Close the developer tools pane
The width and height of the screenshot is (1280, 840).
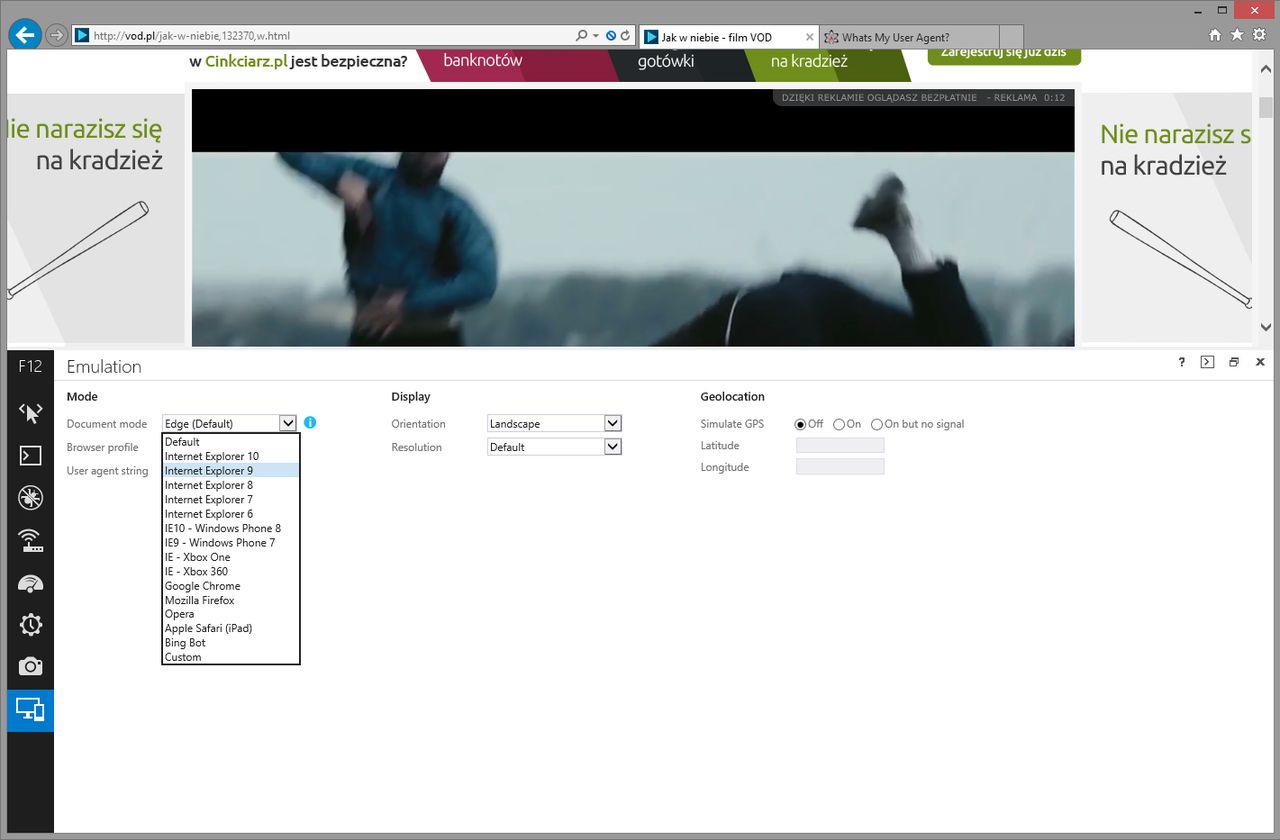(1260, 362)
